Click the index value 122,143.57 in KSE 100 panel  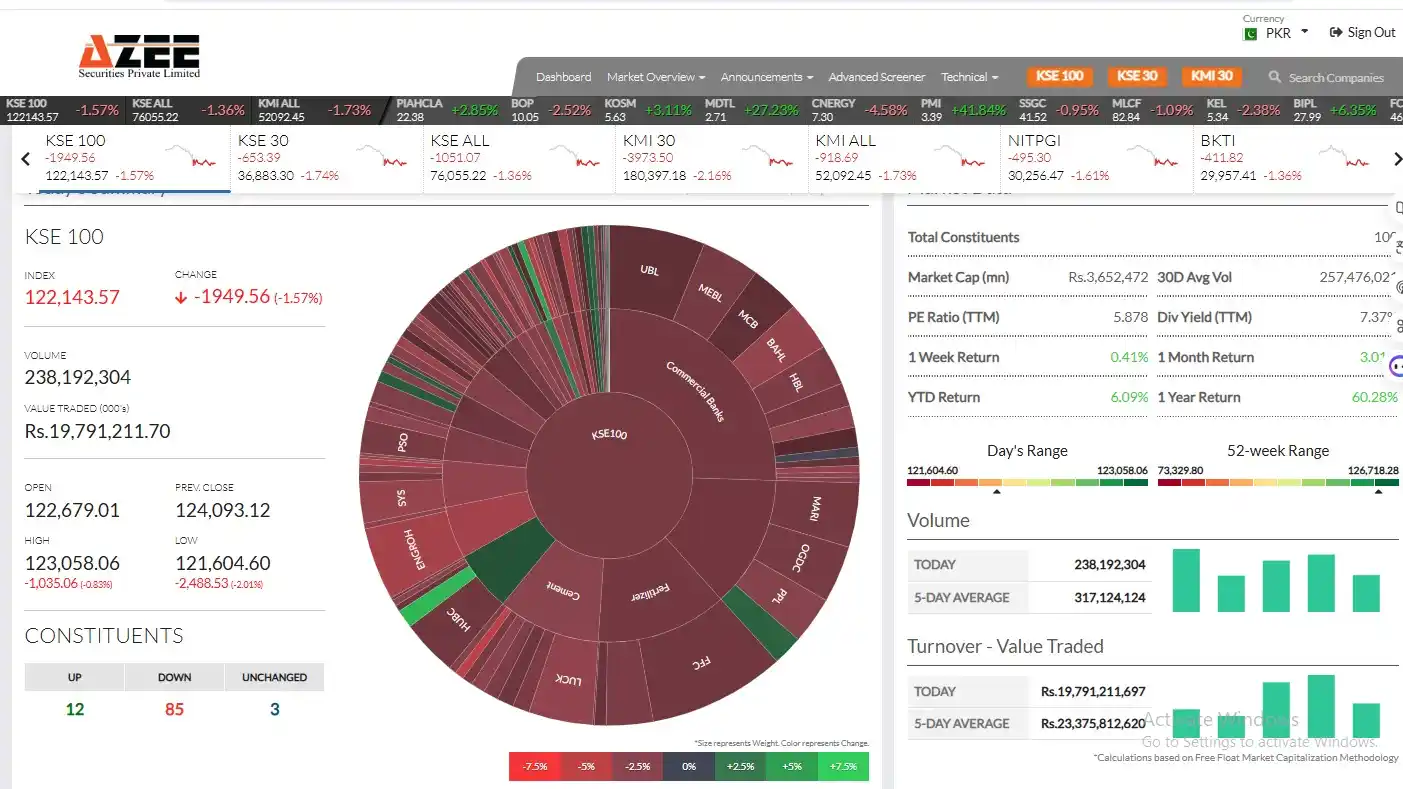pyautogui.click(x=72, y=297)
